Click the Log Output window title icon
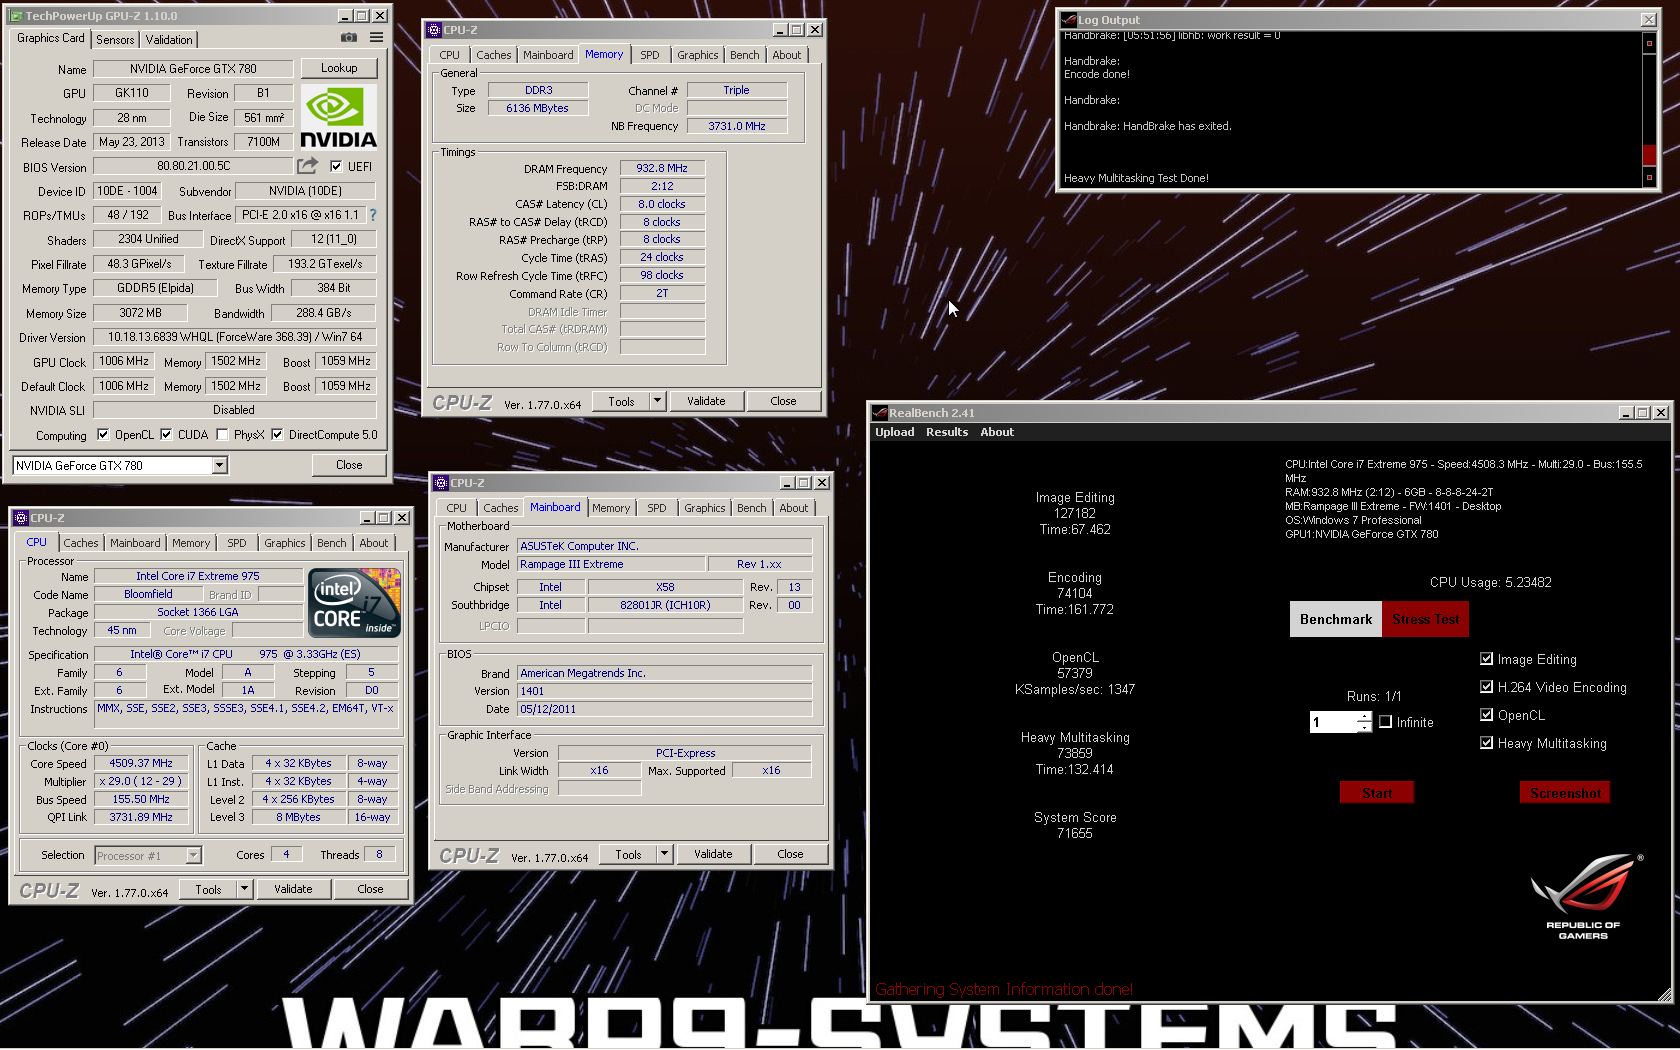The height and width of the screenshot is (1050, 1680). coord(1068,20)
